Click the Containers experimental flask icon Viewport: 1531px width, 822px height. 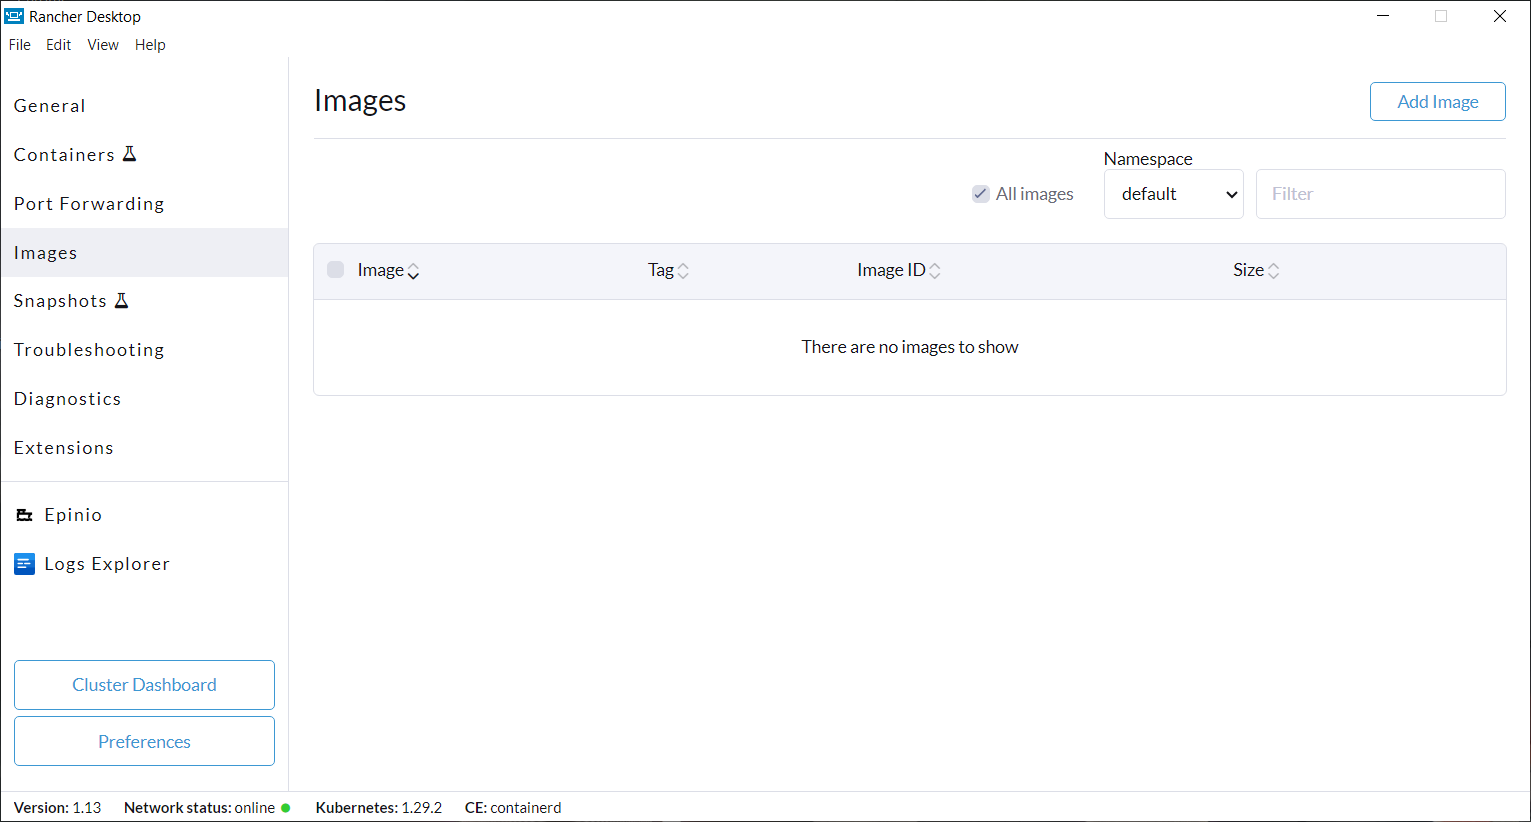[129, 154]
